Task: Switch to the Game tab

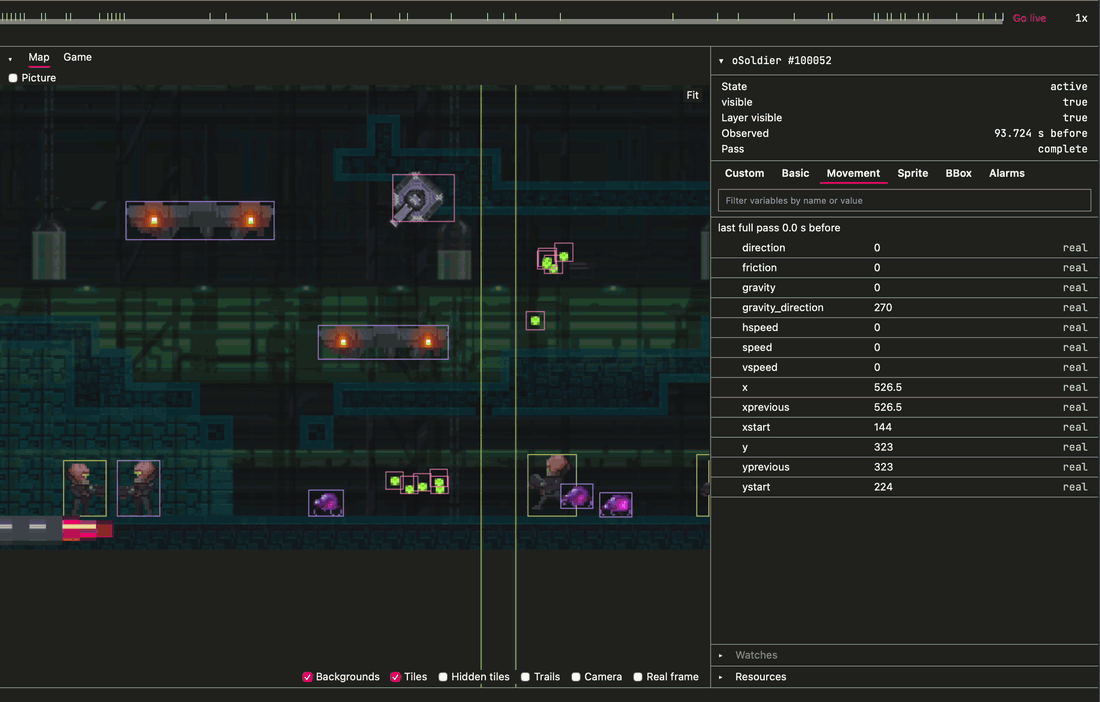Action: tap(77, 58)
